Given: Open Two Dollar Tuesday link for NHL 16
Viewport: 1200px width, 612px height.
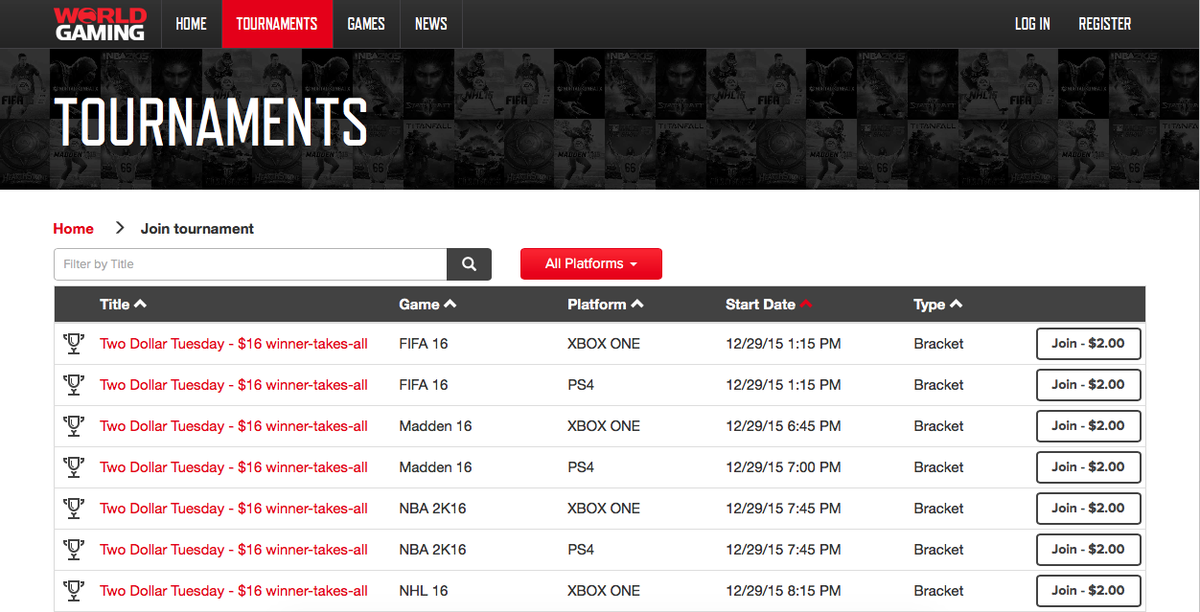Looking at the screenshot, I should 234,591.
